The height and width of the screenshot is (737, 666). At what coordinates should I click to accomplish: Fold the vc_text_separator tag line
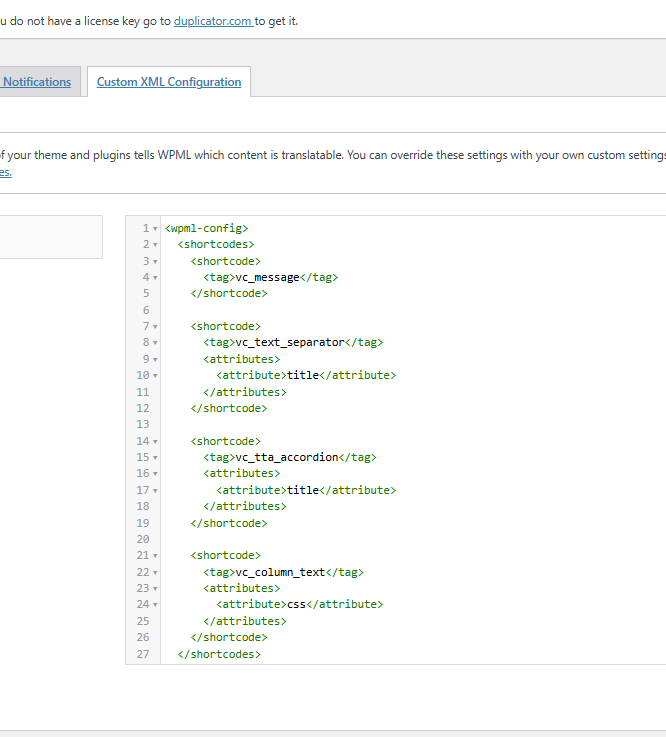click(155, 343)
